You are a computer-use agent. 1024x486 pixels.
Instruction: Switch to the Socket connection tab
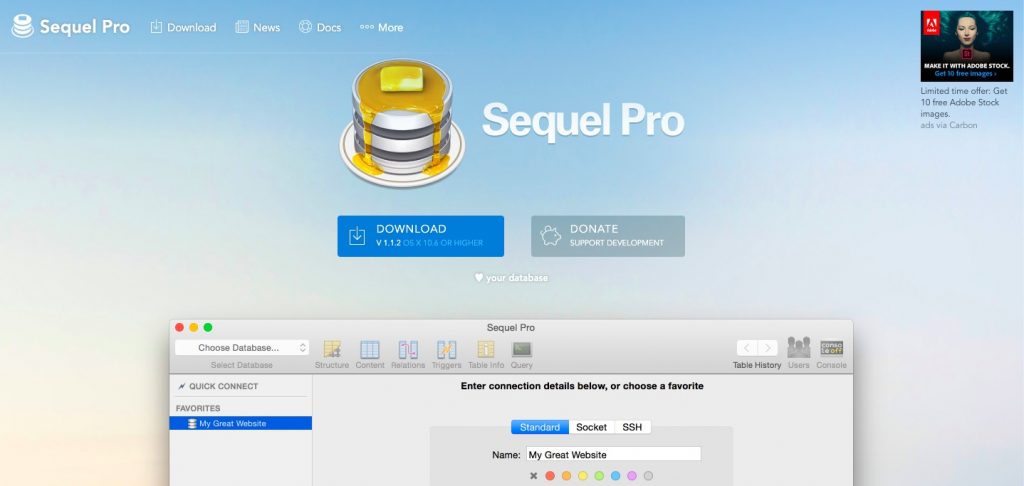pyautogui.click(x=592, y=427)
